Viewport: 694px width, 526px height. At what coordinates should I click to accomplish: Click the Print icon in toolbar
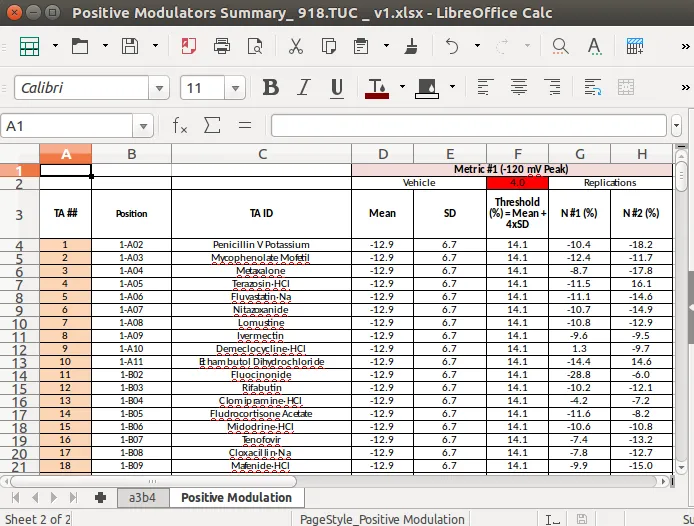(x=222, y=46)
